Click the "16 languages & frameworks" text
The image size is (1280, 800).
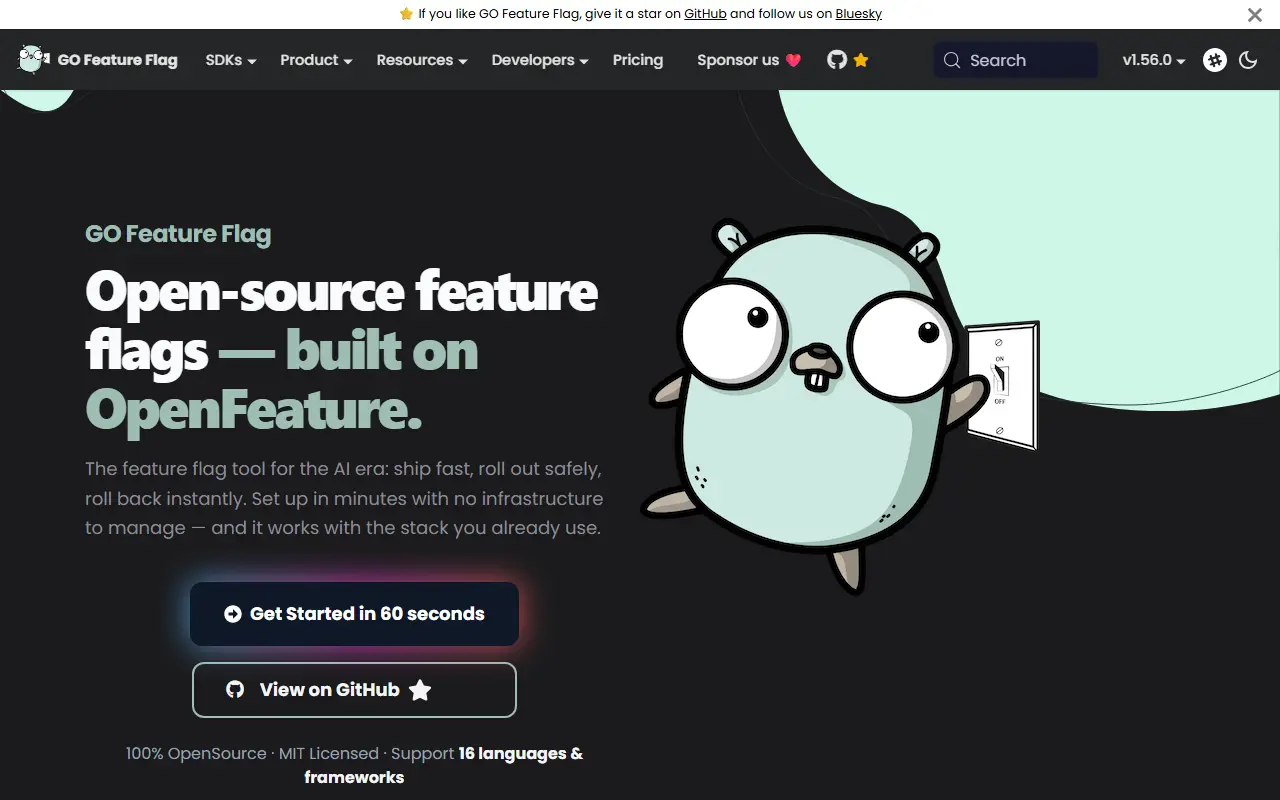[444, 765]
